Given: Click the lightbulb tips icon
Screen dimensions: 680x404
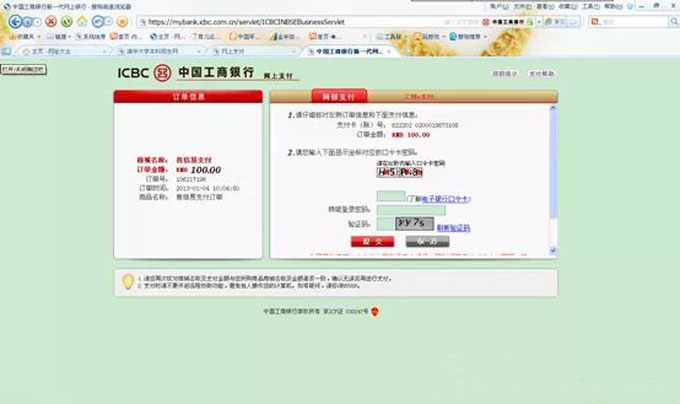Looking at the screenshot, I should [x=128, y=282].
